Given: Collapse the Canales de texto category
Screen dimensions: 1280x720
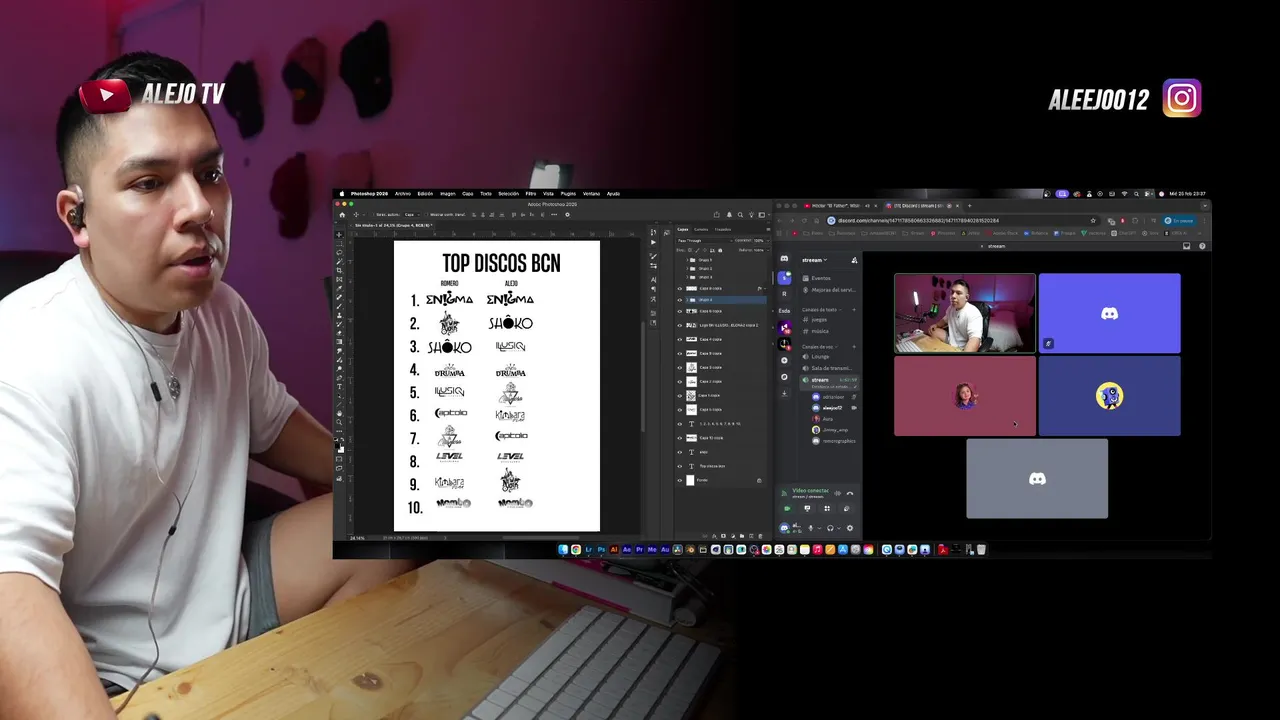Looking at the screenshot, I should click(x=822, y=310).
